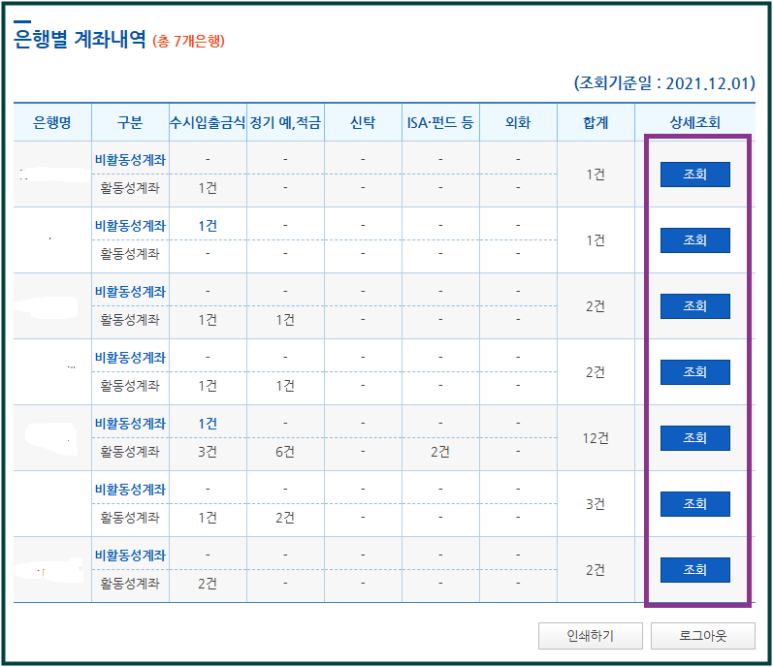Click the red (총 7개은행) text
Viewport: 773px width, 667px height.
coord(189,40)
